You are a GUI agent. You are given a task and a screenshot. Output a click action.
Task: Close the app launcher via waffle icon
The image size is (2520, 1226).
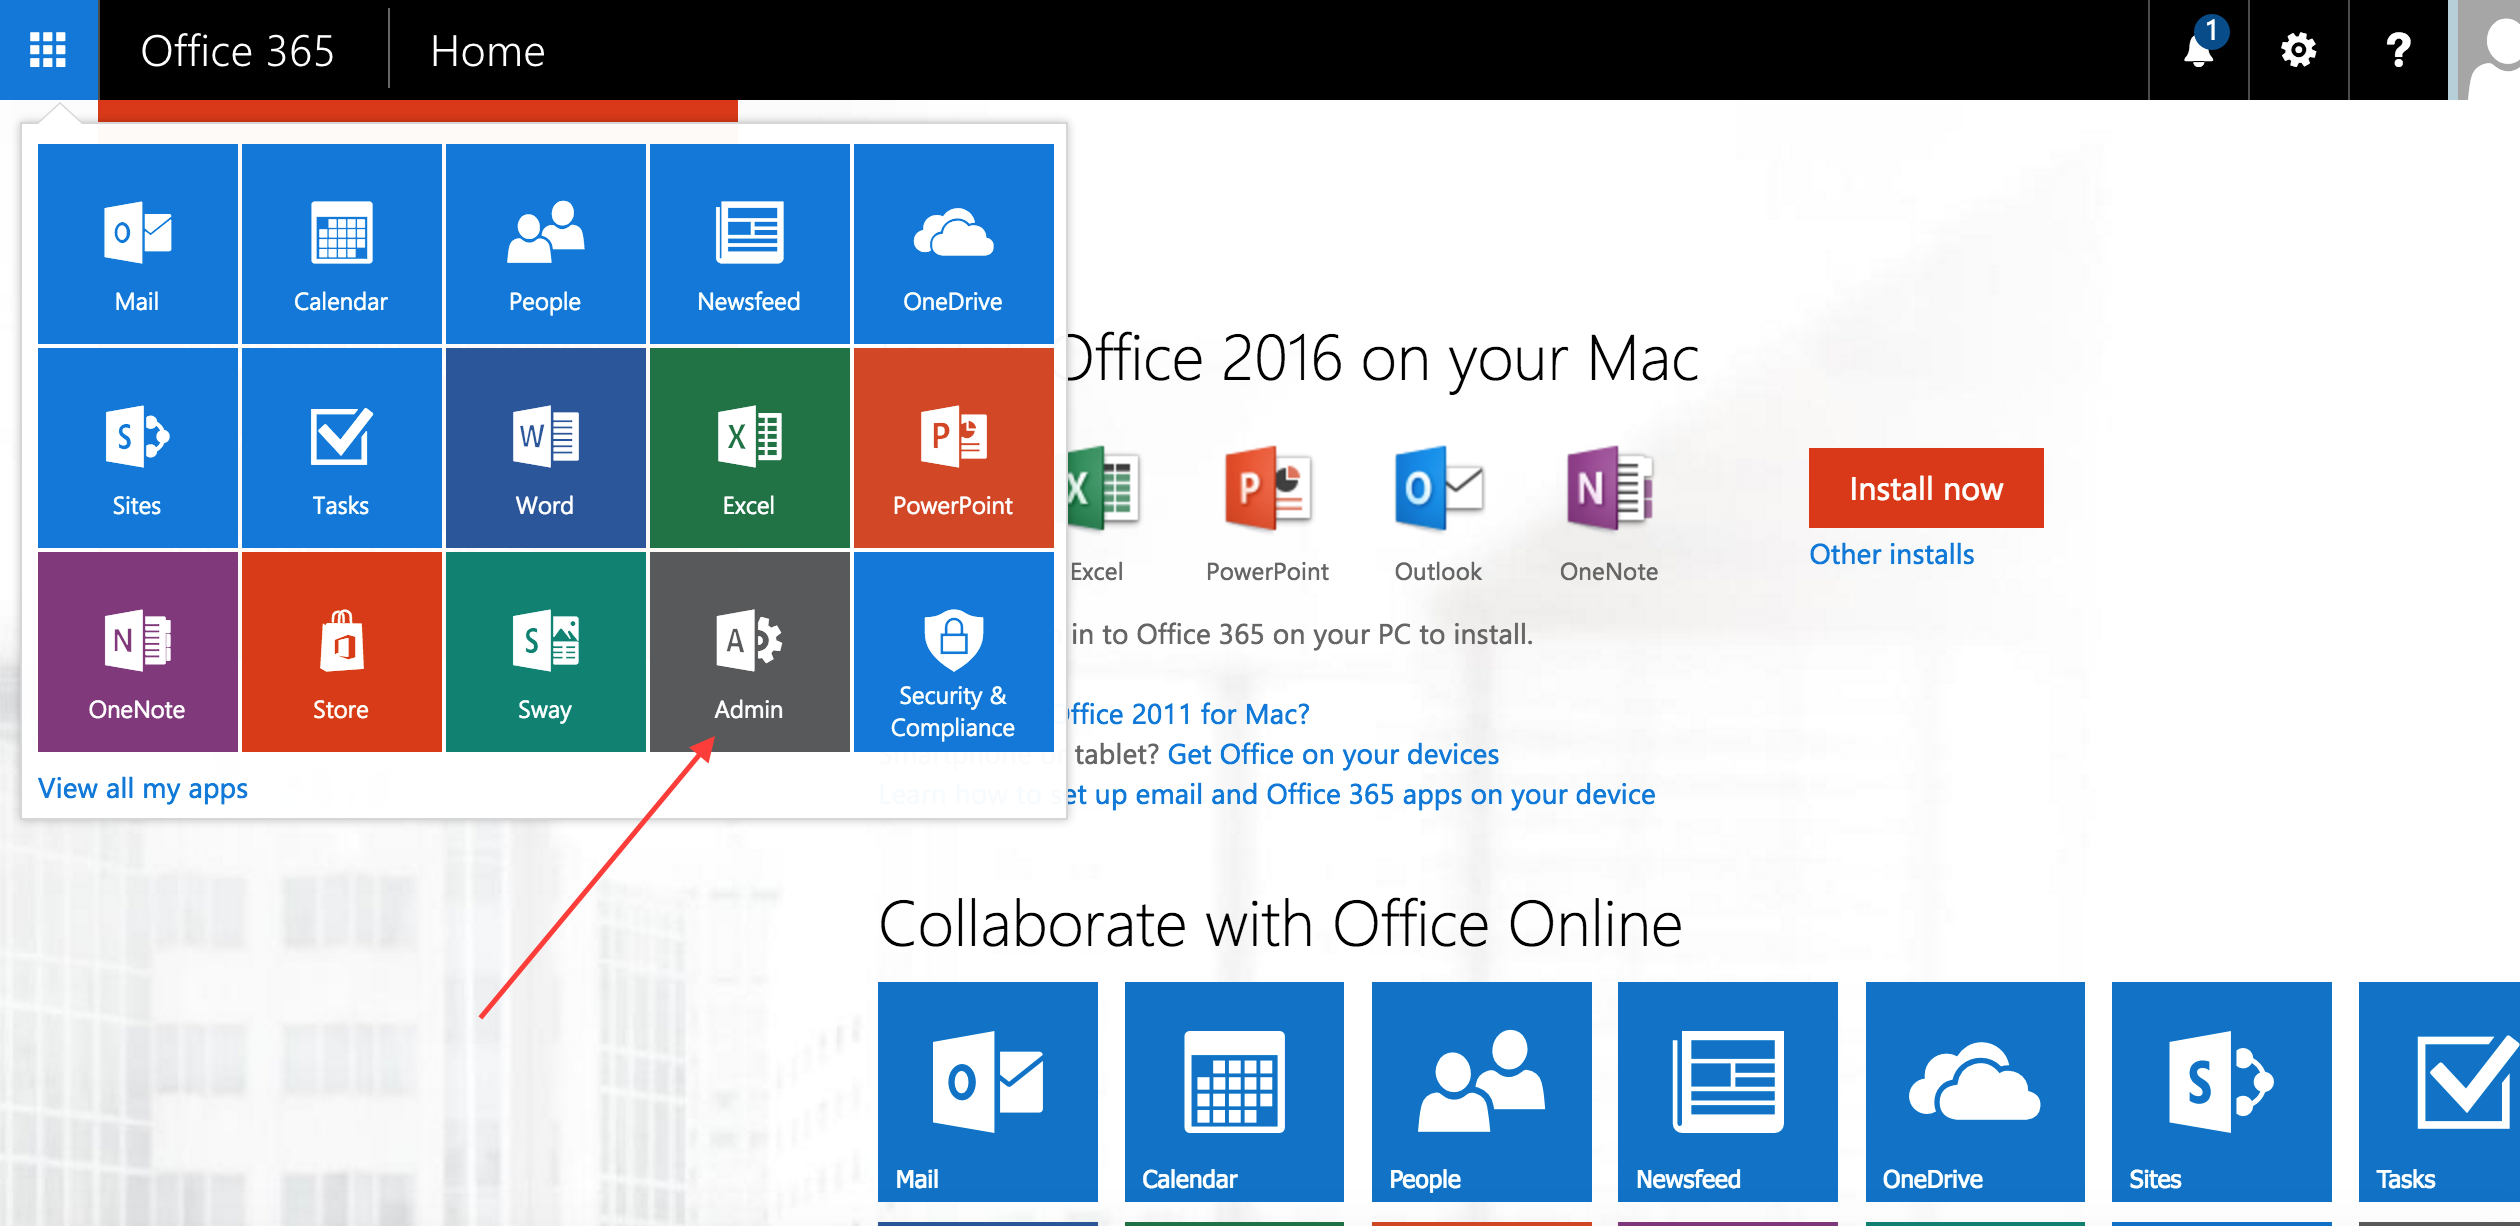48,49
